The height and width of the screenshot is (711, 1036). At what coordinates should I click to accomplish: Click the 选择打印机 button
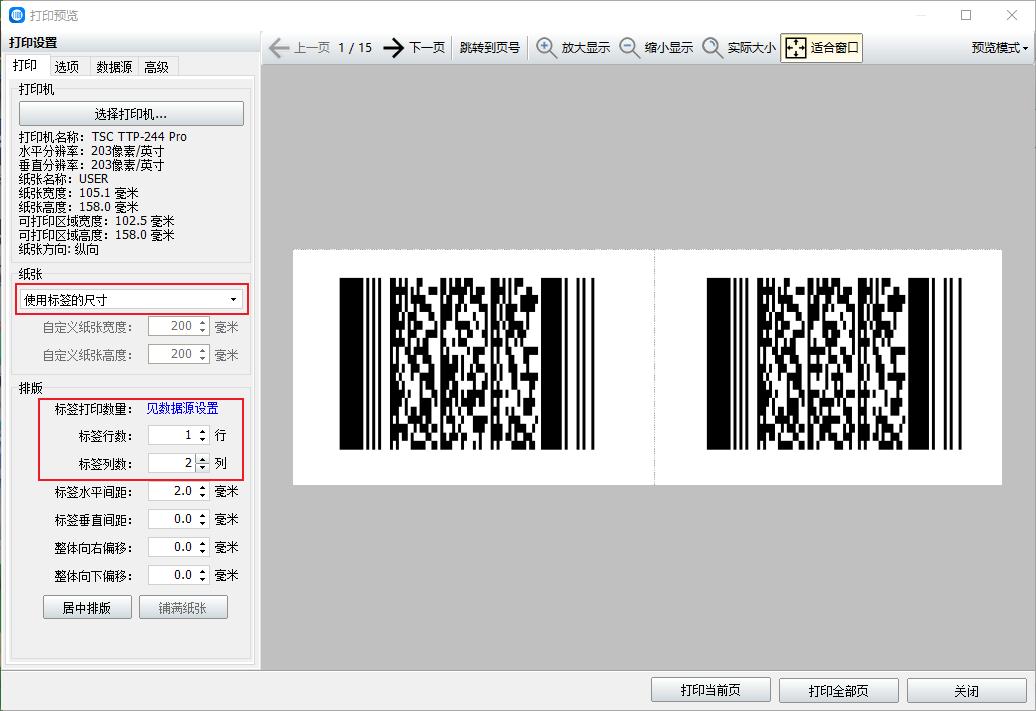click(x=131, y=114)
